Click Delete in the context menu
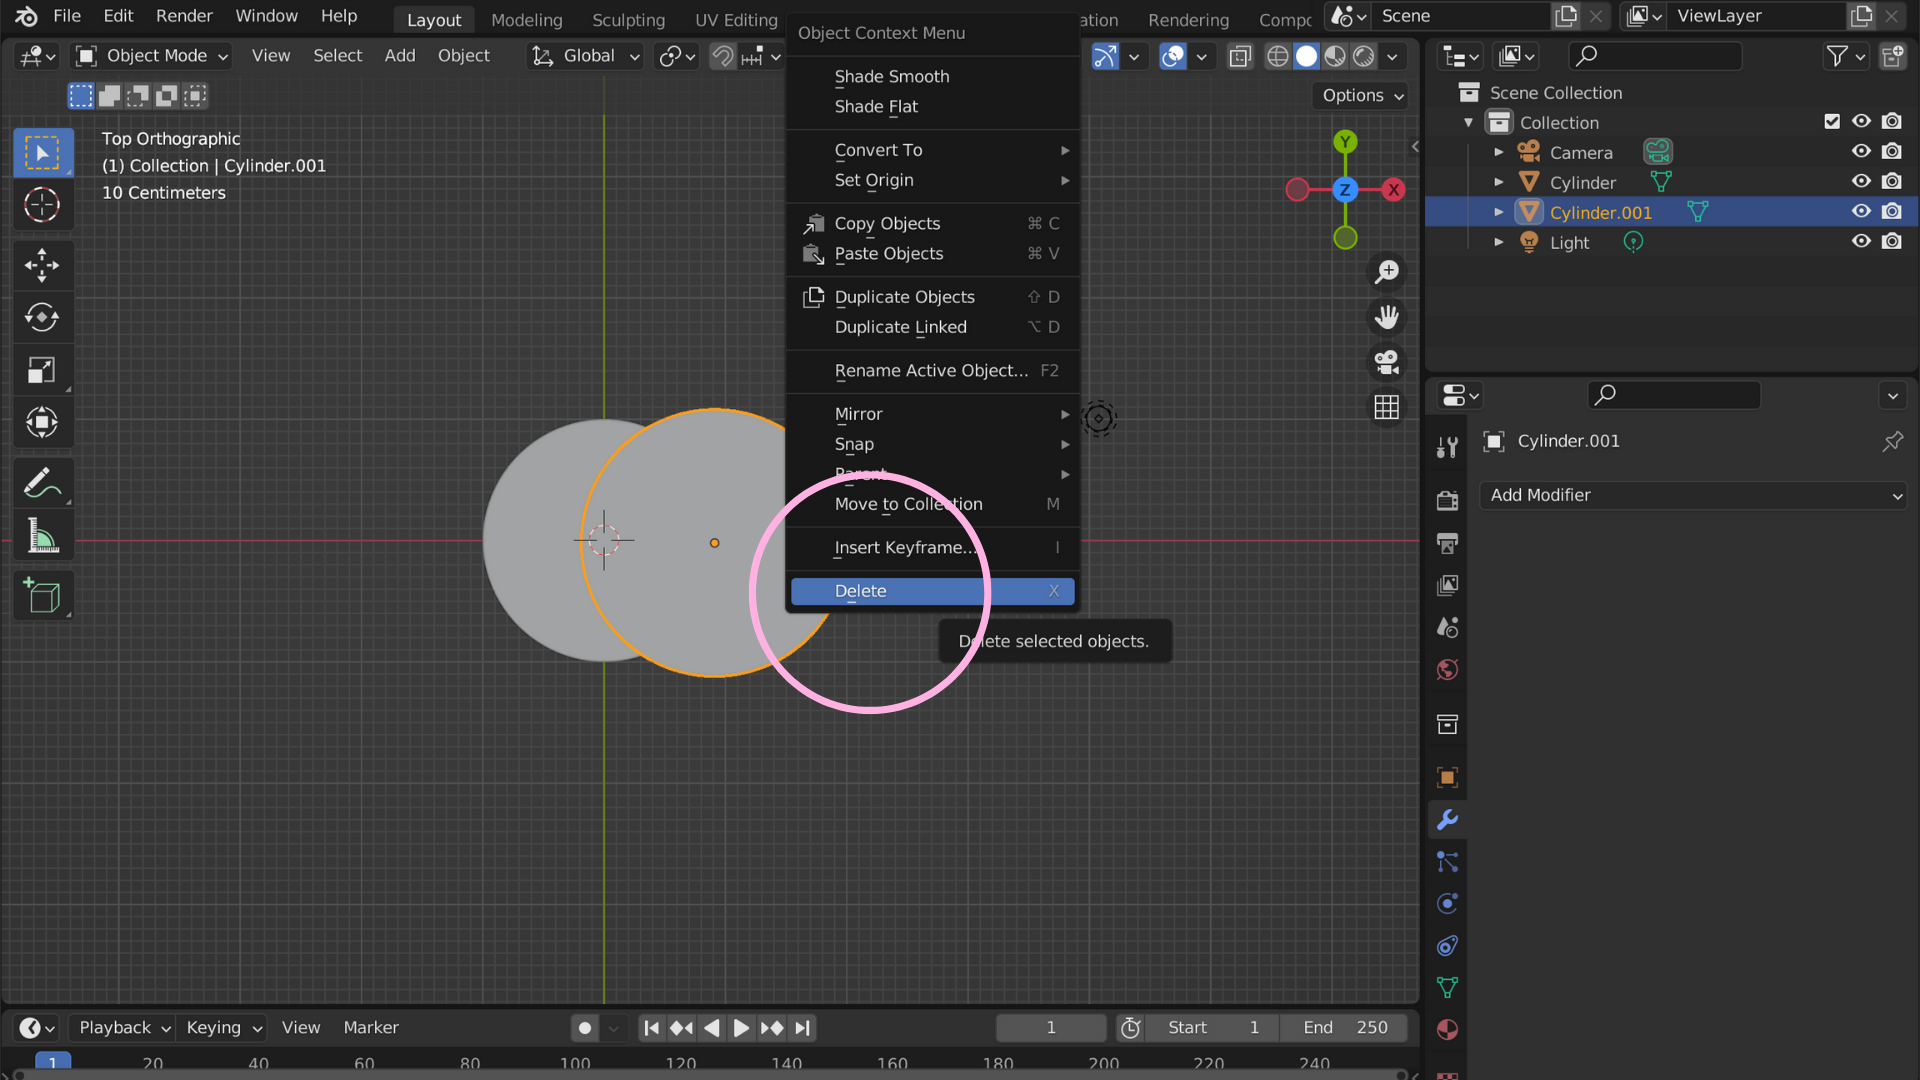1920x1080 pixels. pyautogui.click(x=860, y=591)
